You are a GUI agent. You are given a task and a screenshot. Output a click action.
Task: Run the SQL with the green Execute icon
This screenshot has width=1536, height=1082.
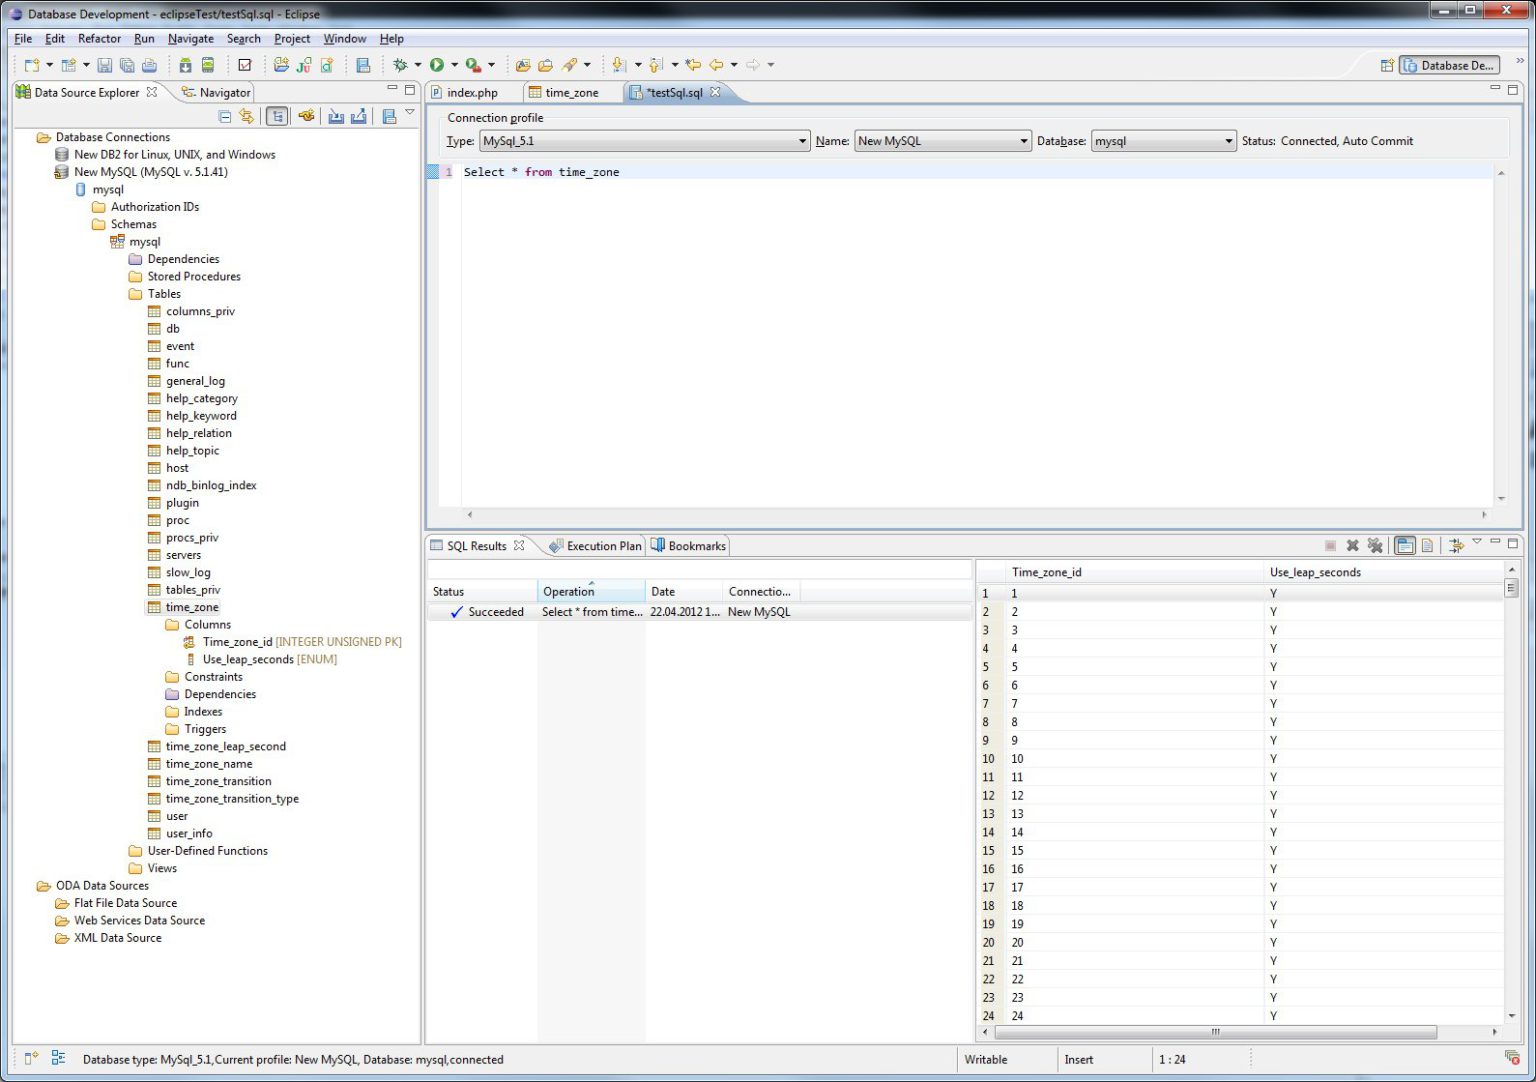coord(436,64)
